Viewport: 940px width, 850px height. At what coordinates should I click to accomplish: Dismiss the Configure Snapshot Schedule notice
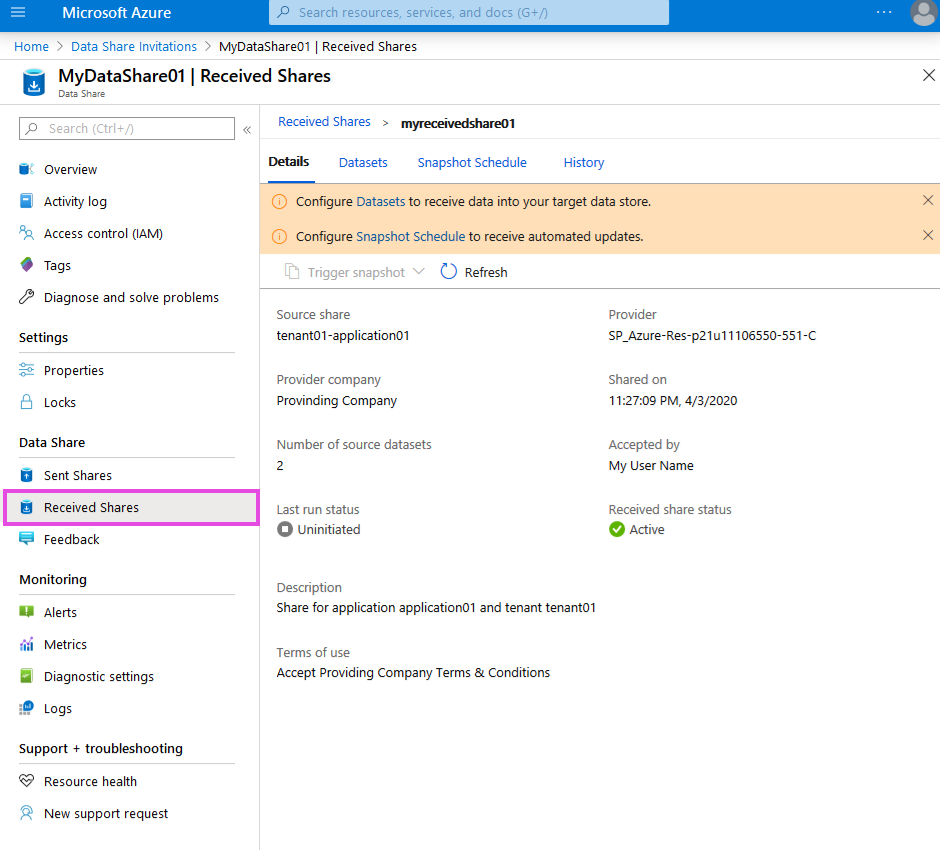tap(927, 235)
